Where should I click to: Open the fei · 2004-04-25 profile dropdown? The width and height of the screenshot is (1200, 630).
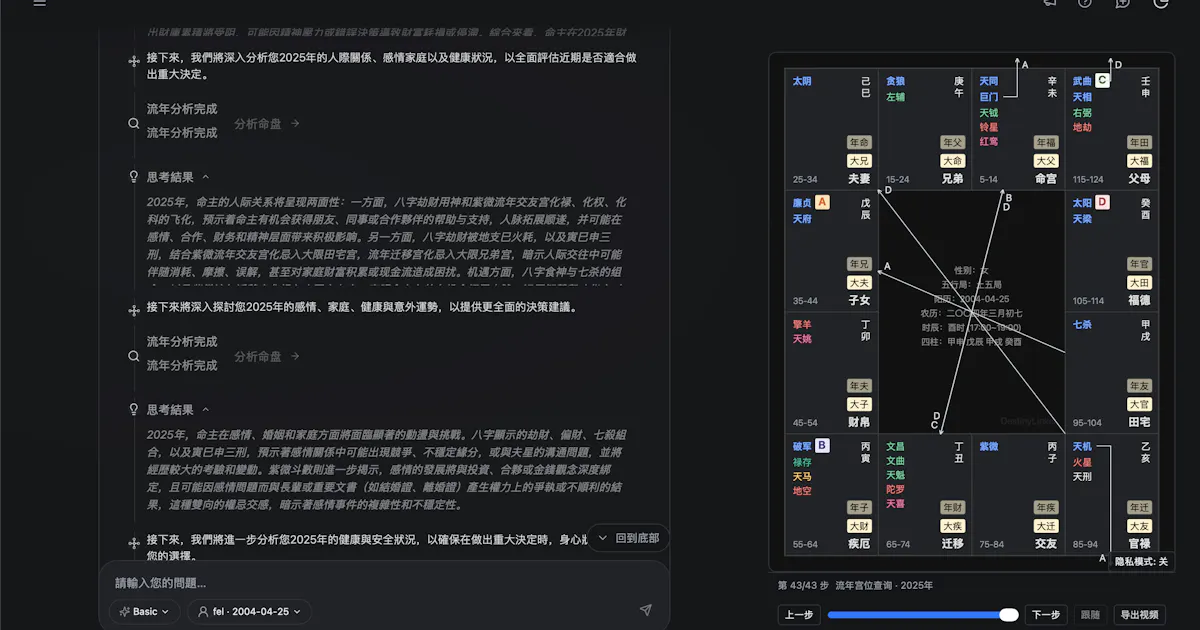tap(249, 611)
